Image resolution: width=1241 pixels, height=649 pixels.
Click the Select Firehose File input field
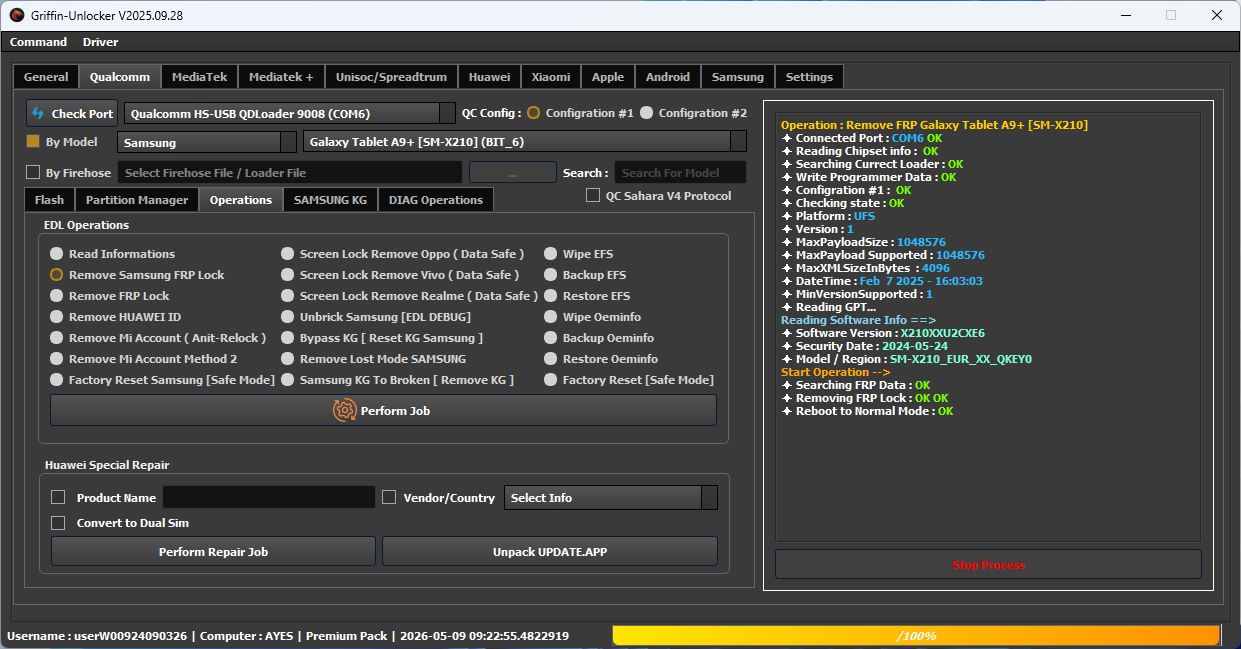coord(290,172)
